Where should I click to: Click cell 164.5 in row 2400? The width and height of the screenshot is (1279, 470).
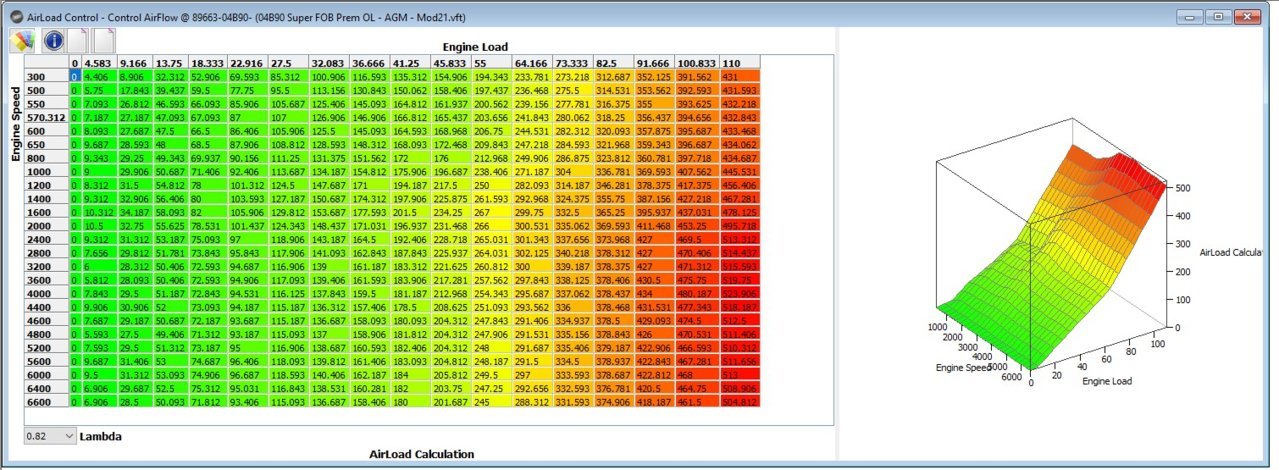point(371,241)
